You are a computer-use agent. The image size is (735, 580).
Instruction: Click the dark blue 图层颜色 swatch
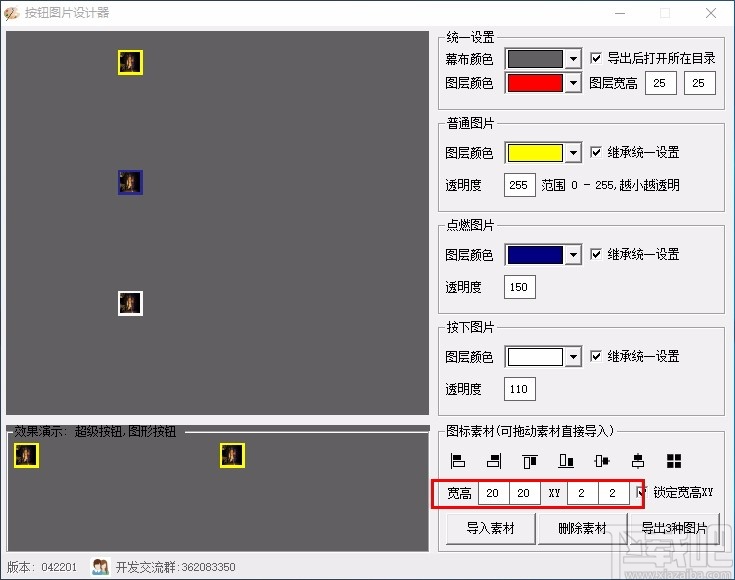[535, 255]
